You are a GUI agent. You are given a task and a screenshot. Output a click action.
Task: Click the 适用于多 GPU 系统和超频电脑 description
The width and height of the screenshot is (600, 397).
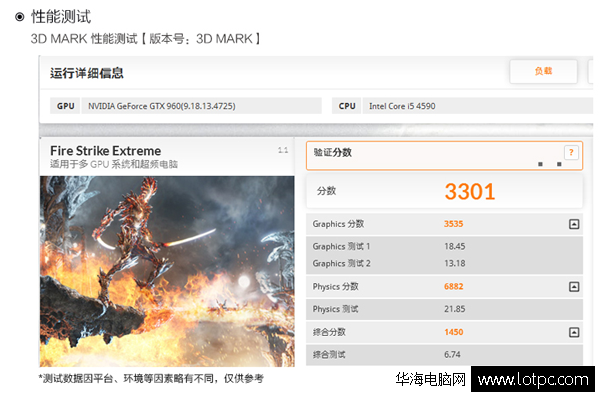point(114,164)
